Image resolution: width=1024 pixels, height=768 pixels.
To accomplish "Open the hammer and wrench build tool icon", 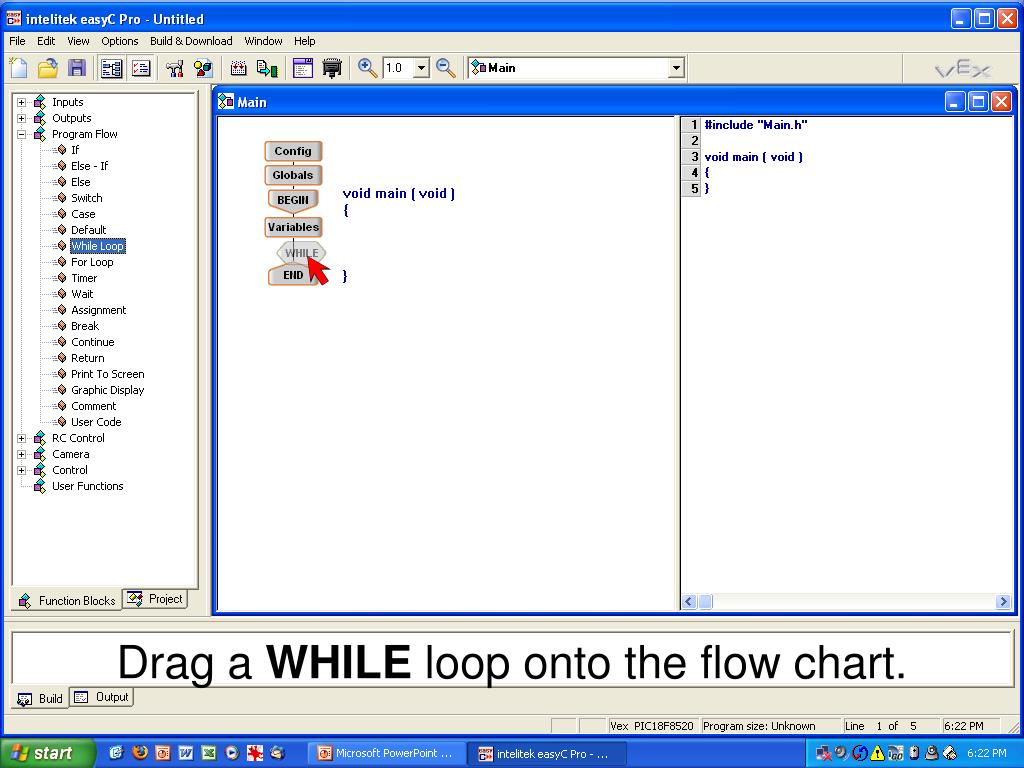I will tap(174, 67).
